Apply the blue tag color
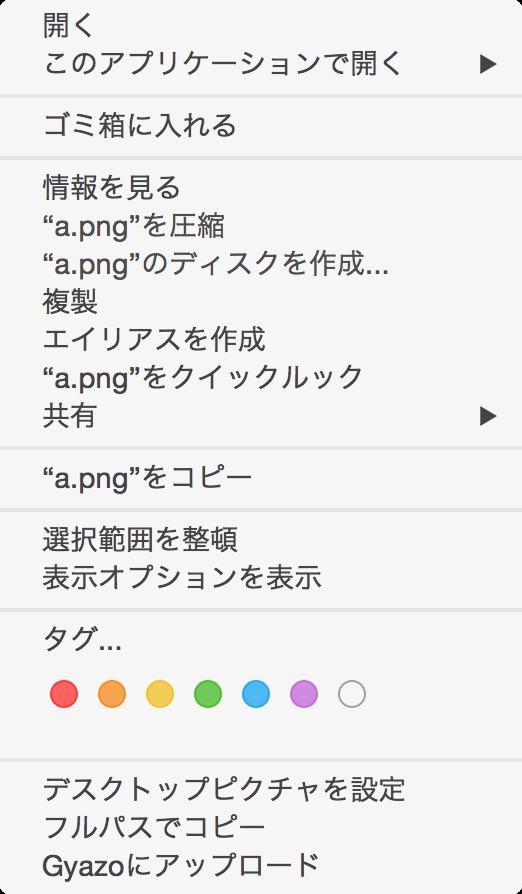 [256, 694]
